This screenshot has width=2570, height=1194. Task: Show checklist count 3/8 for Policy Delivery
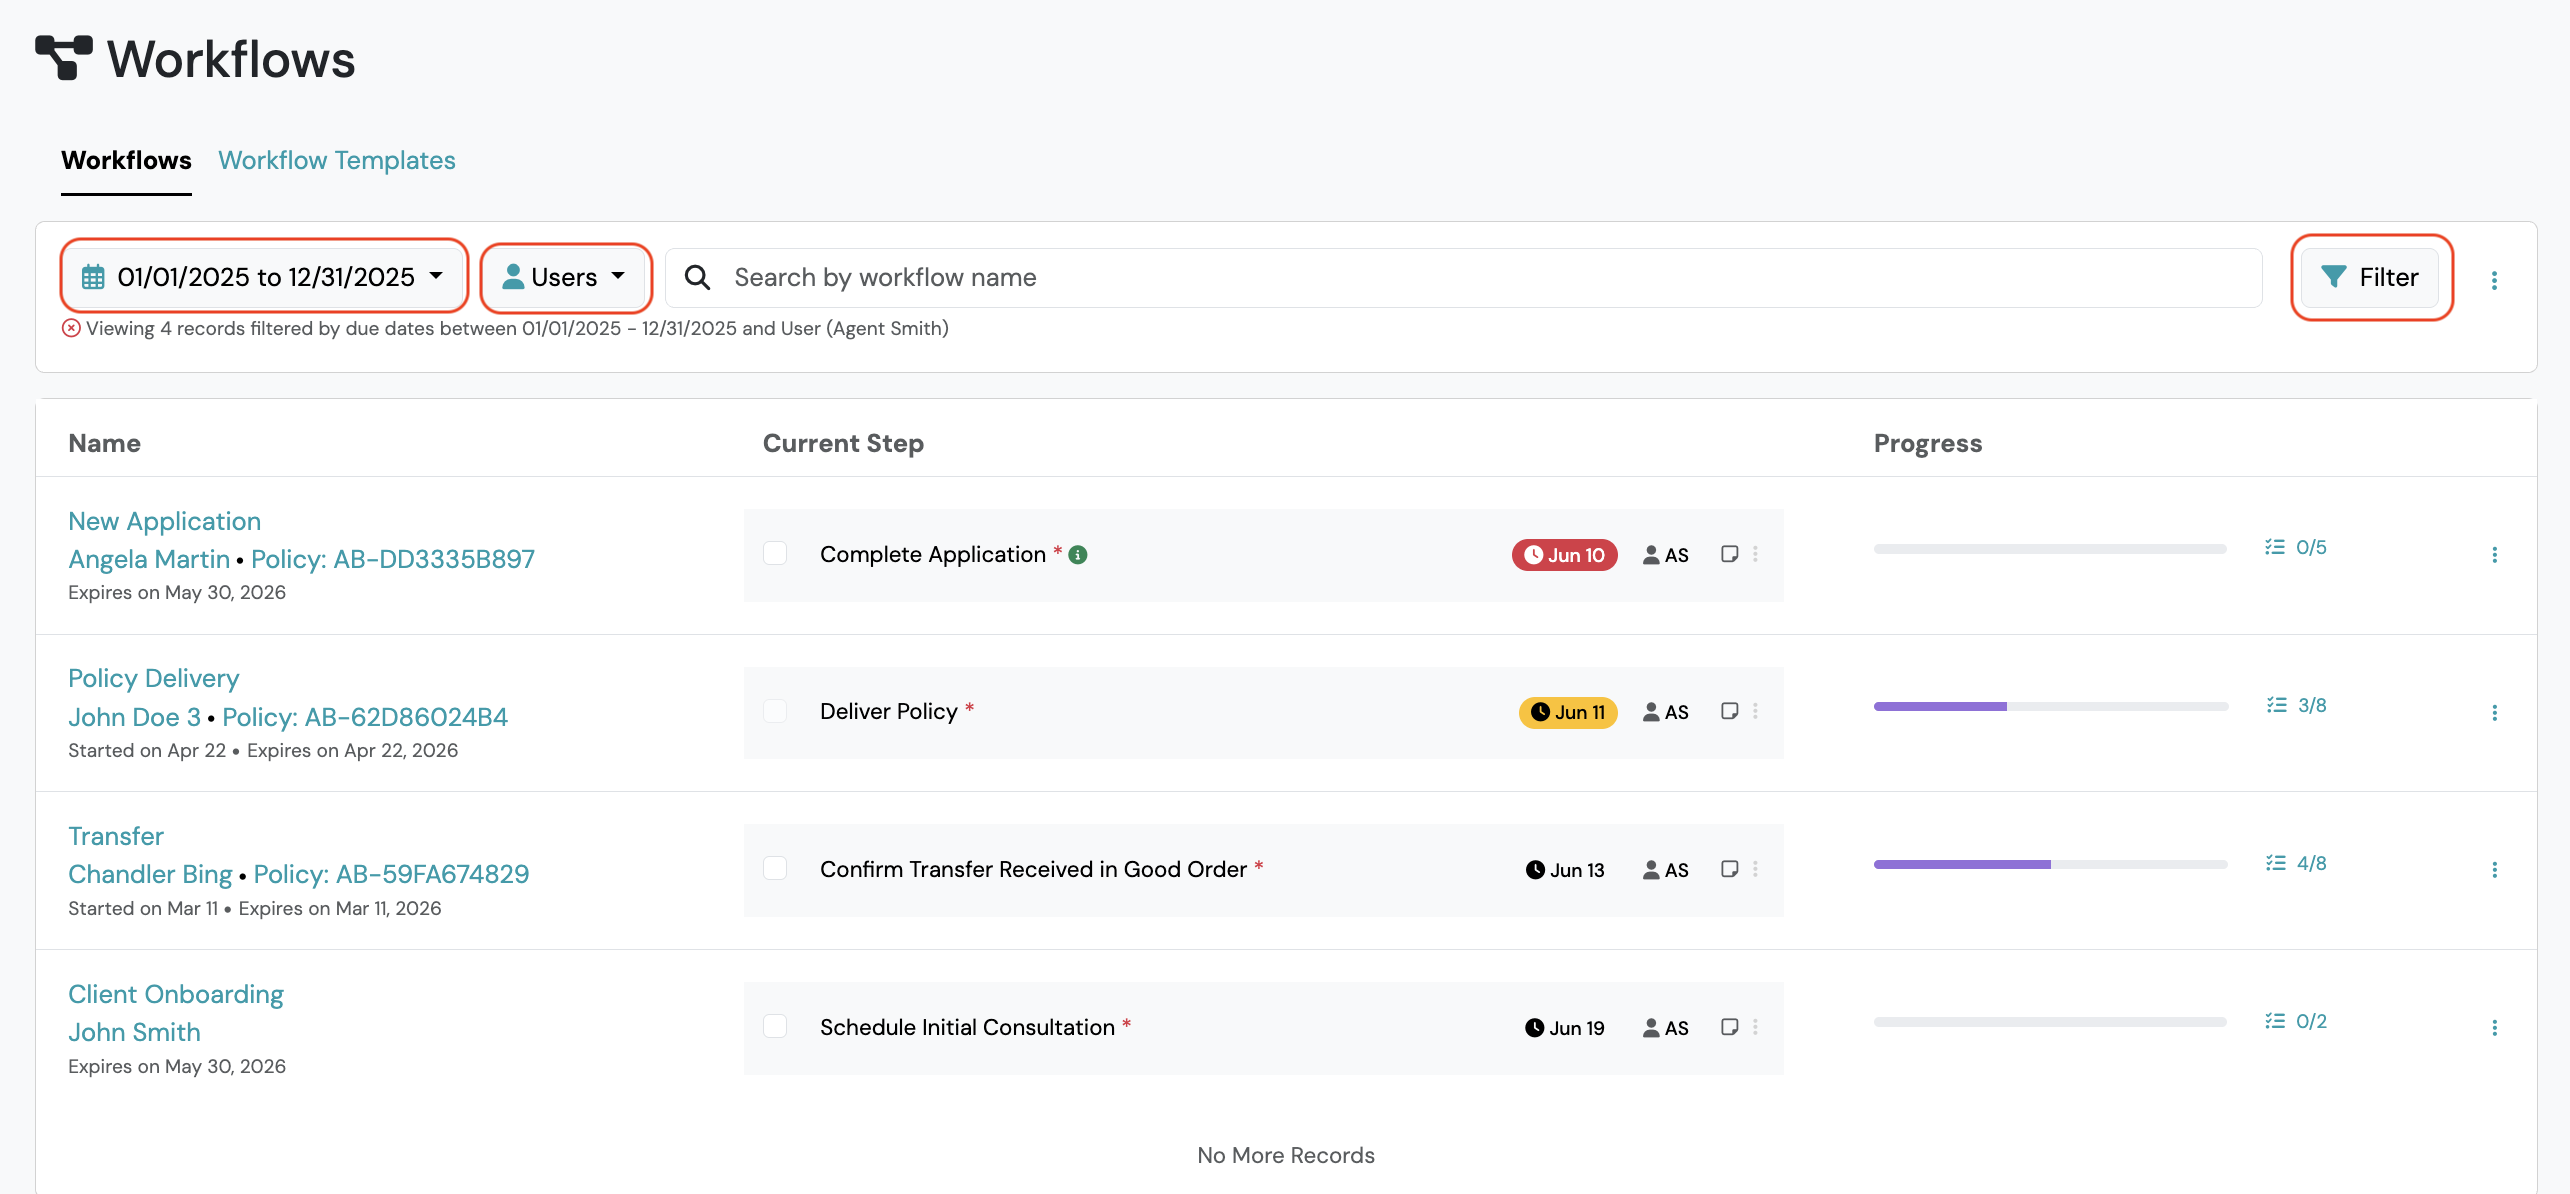pyautogui.click(x=2296, y=706)
